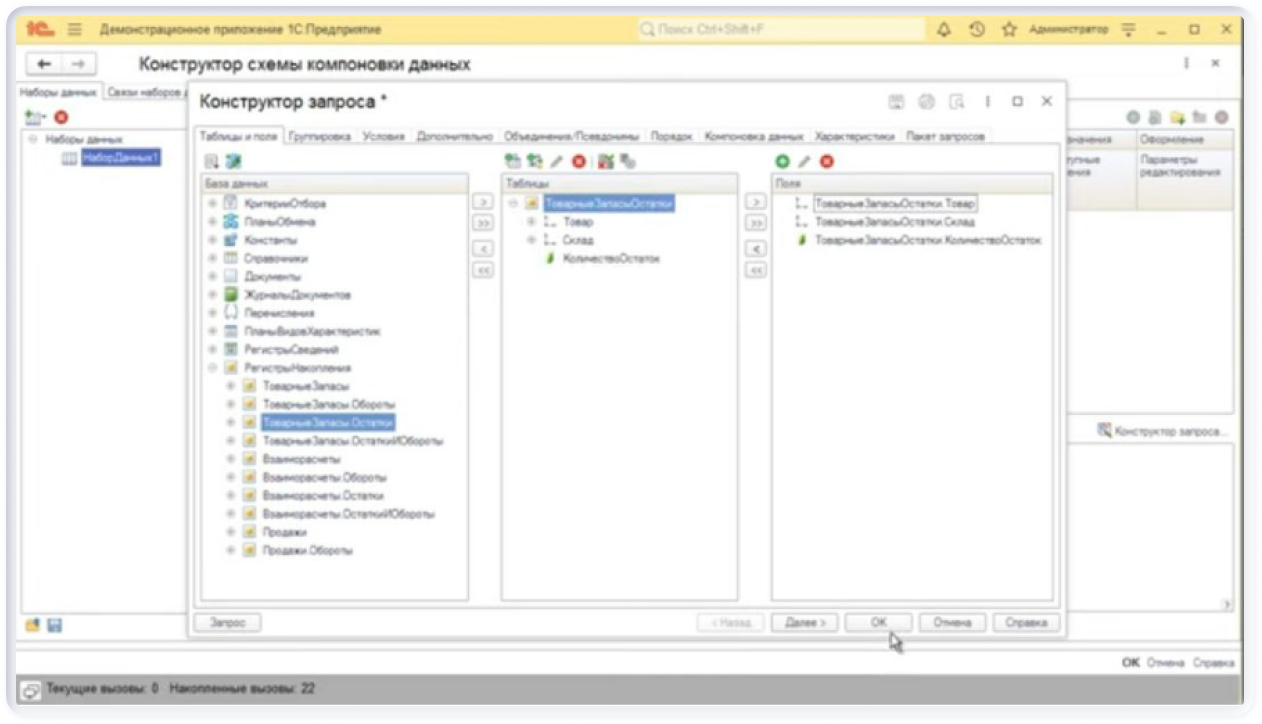Open the Условия tab

pyautogui.click(x=383, y=136)
